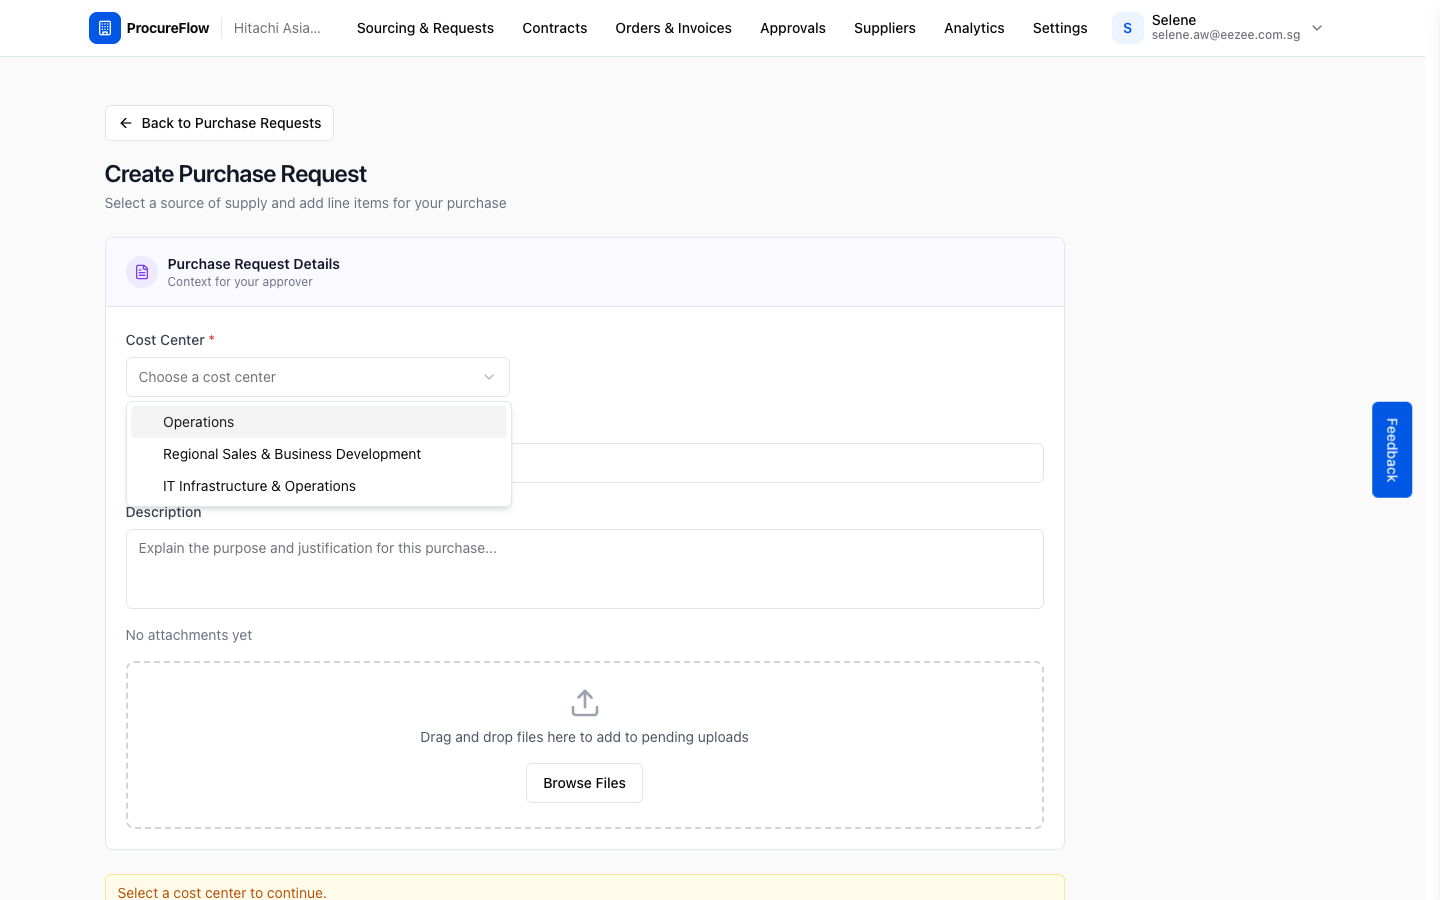
Task: Select the Operations cost center option
Action: pyautogui.click(x=319, y=422)
